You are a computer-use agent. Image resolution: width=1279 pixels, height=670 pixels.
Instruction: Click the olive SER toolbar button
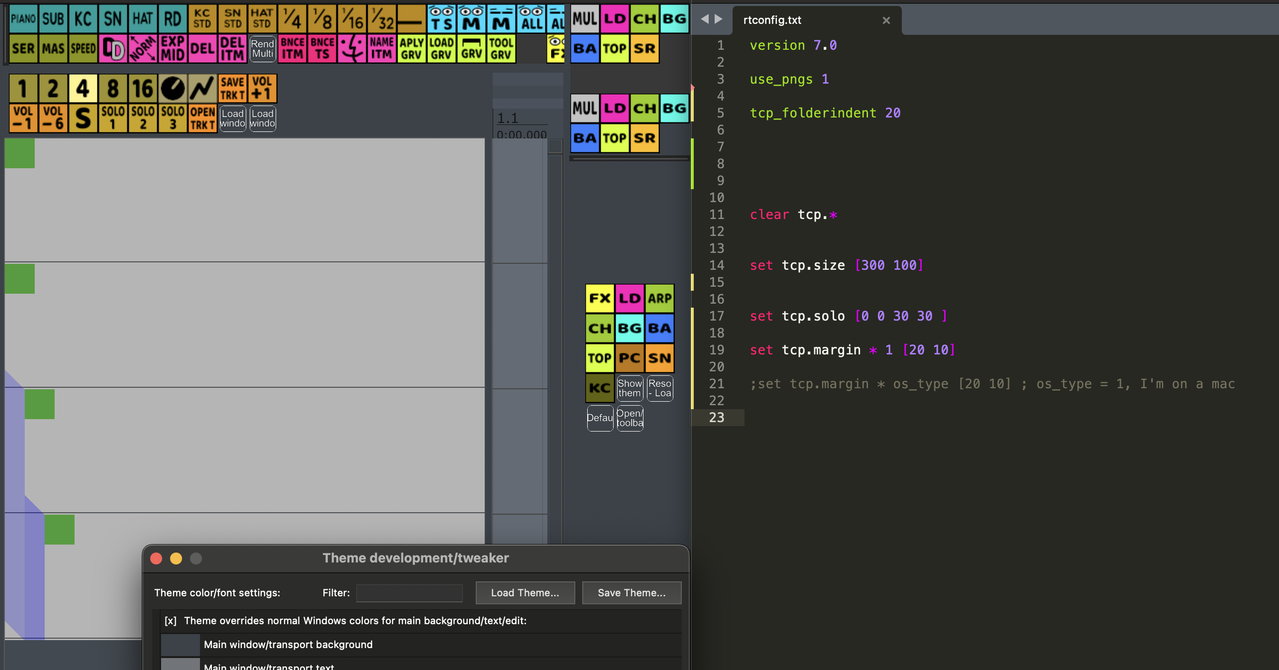click(x=23, y=48)
